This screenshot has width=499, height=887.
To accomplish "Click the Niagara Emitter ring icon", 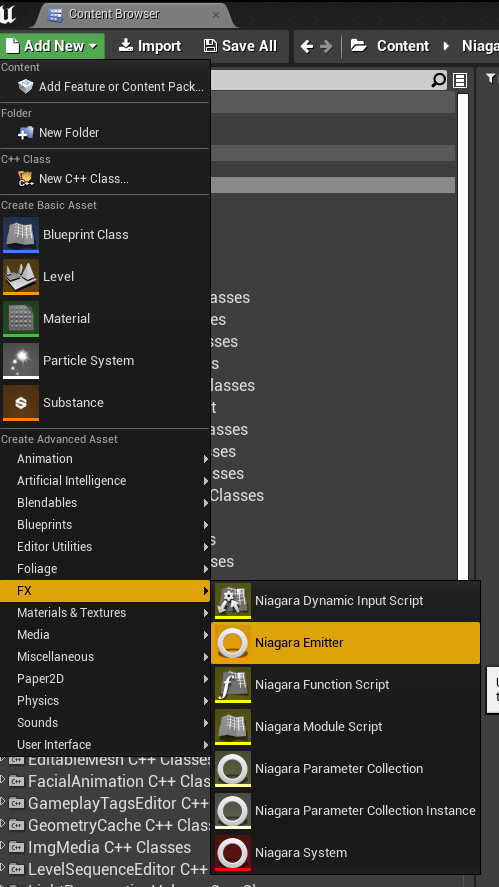I will pyautogui.click(x=233, y=643).
